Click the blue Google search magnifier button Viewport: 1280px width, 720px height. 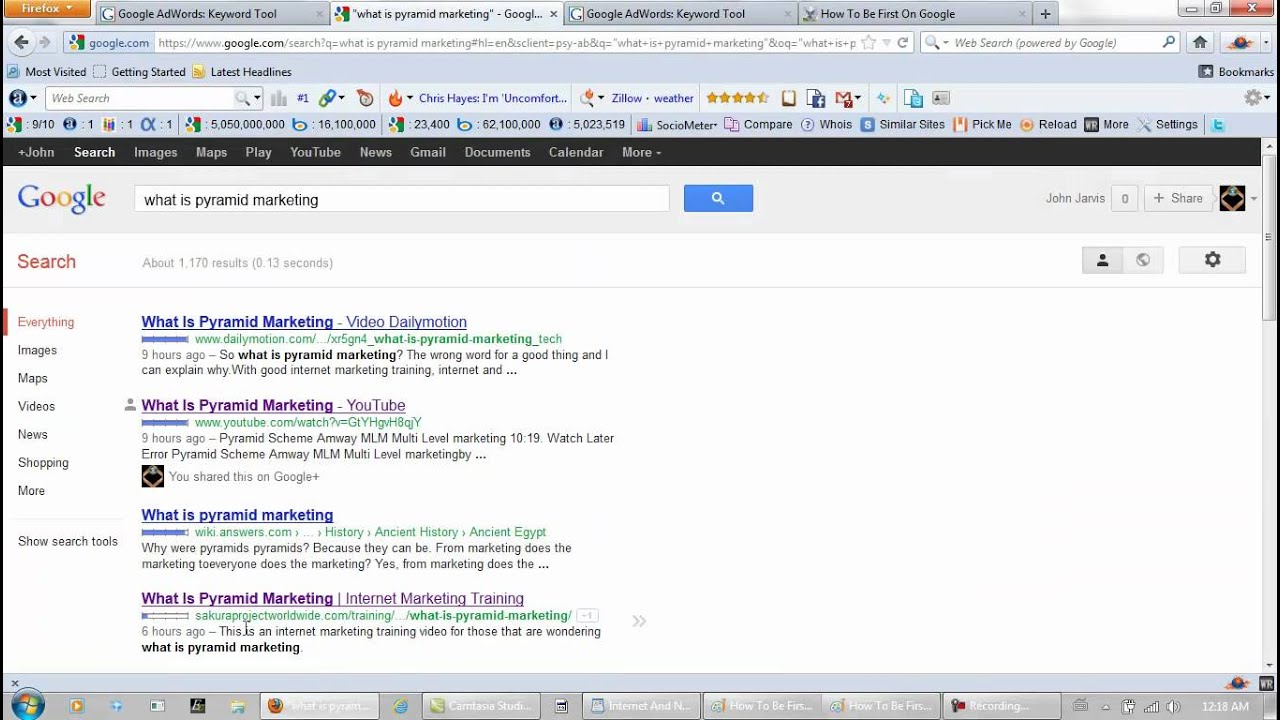point(718,198)
